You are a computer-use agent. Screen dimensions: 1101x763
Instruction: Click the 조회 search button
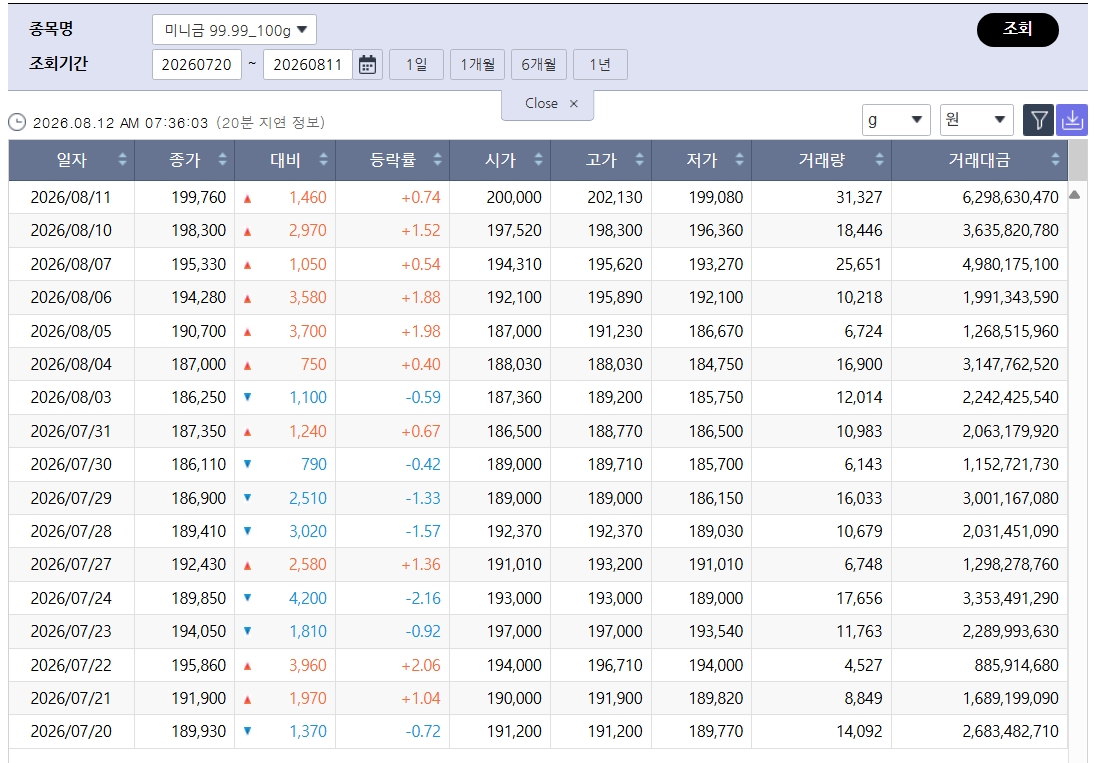click(x=1017, y=29)
